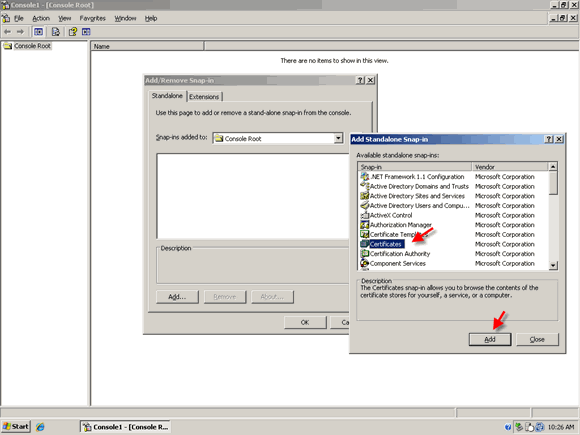Screen dimensions: 580x435
Task: Select the Certificate Templates snap-in icon
Action: [x=364, y=234]
